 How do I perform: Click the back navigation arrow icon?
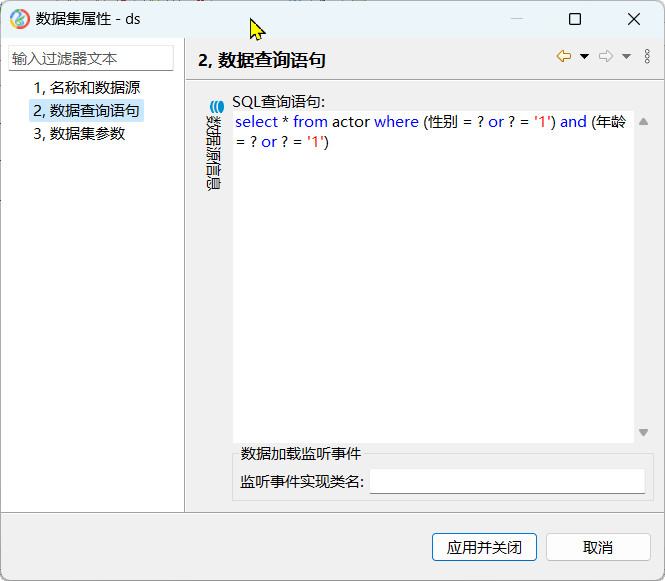(564, 56)
